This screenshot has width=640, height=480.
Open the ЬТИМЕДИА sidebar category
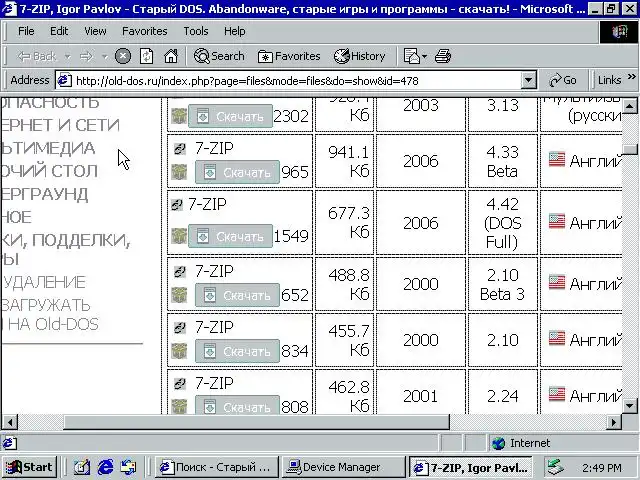pyautogui.click(x=48, y=148)
